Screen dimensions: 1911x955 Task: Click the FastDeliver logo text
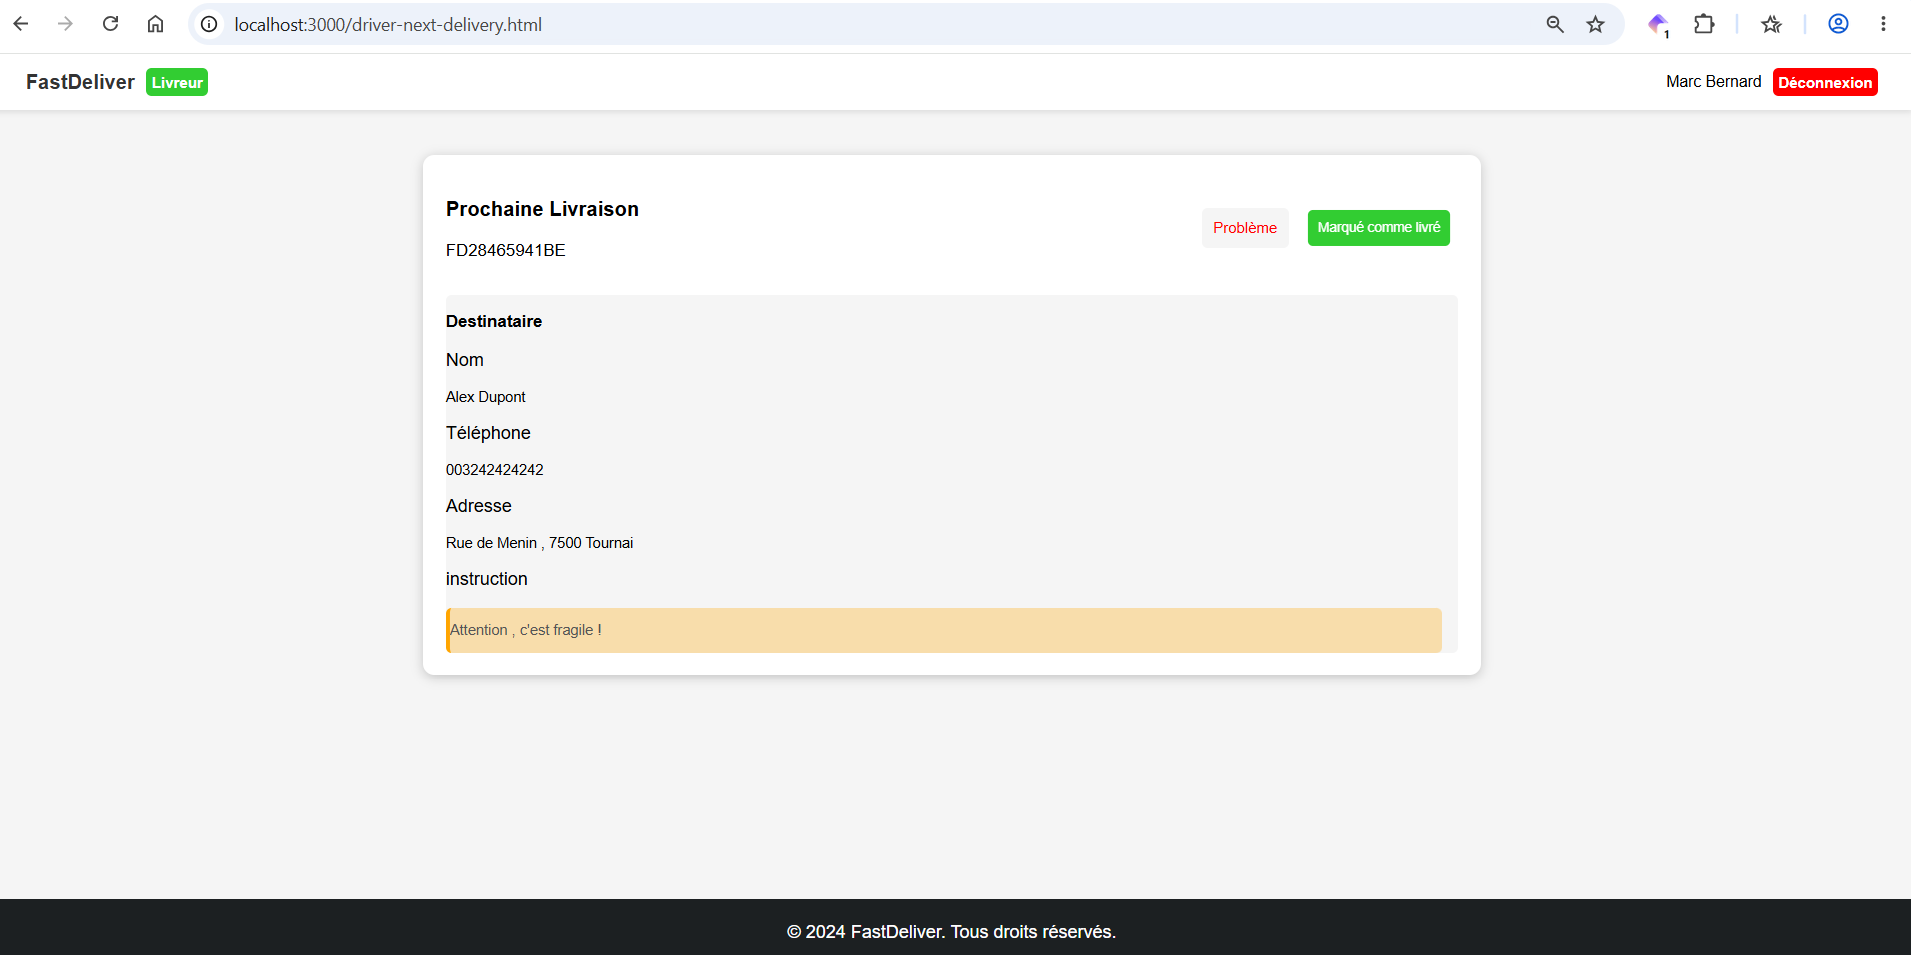80,82
